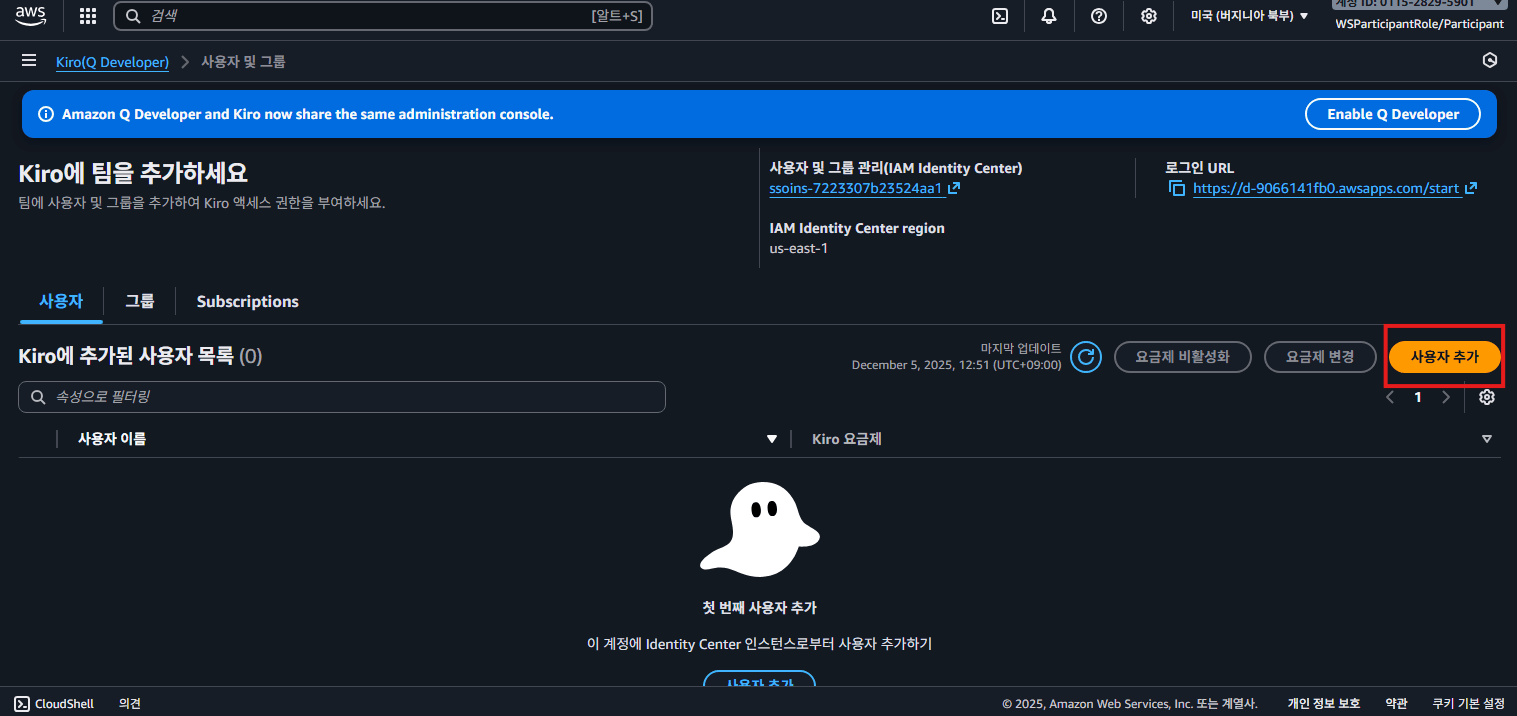This screenshot has height=716, width=1517.
Task: Open the notifications bell
Action: pos(1049,16)
